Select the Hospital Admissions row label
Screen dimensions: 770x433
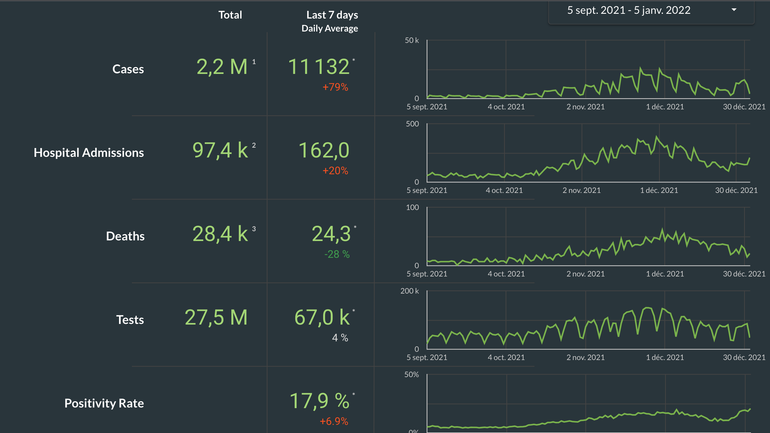coord(89,153)
